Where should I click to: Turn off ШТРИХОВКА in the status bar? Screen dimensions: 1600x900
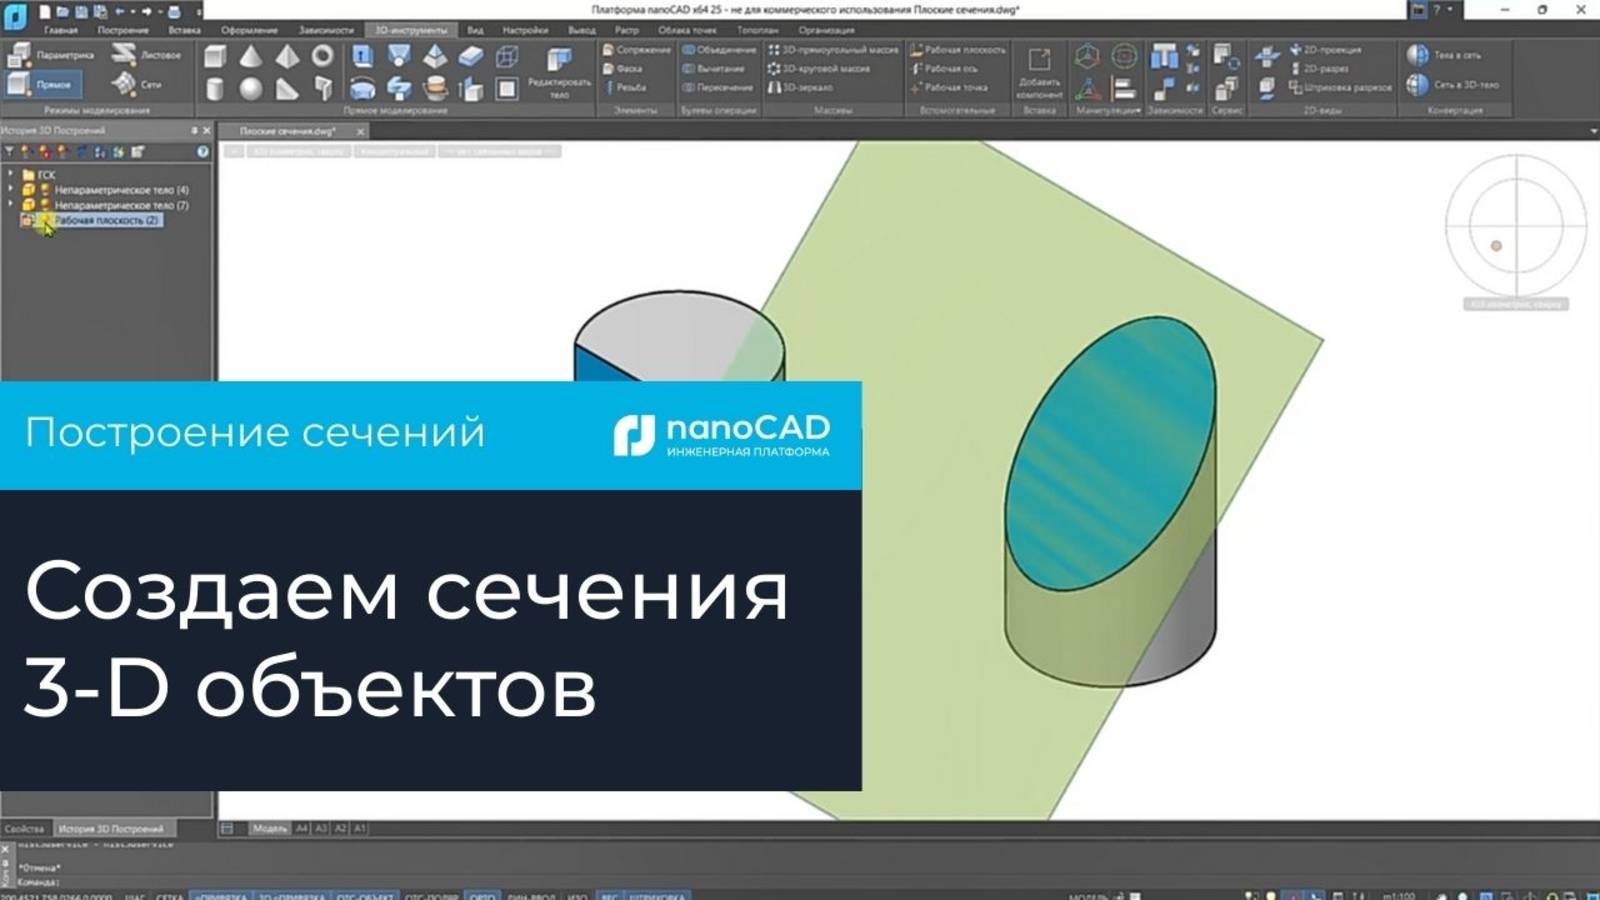click(655, 895)
